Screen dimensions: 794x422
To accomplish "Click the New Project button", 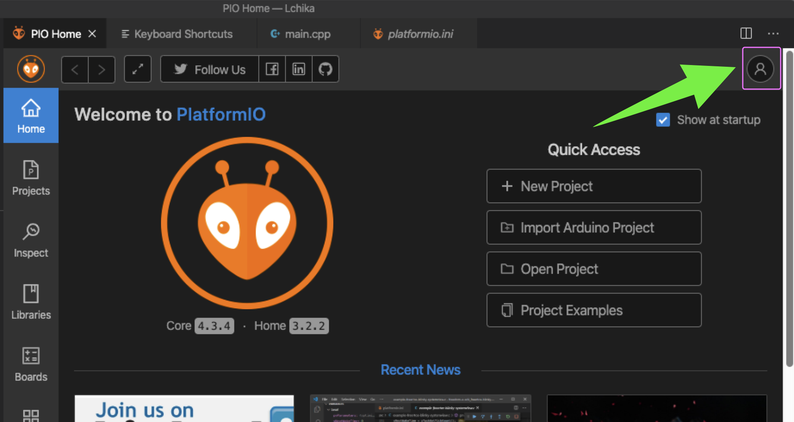I will click(x=594, y=186).
